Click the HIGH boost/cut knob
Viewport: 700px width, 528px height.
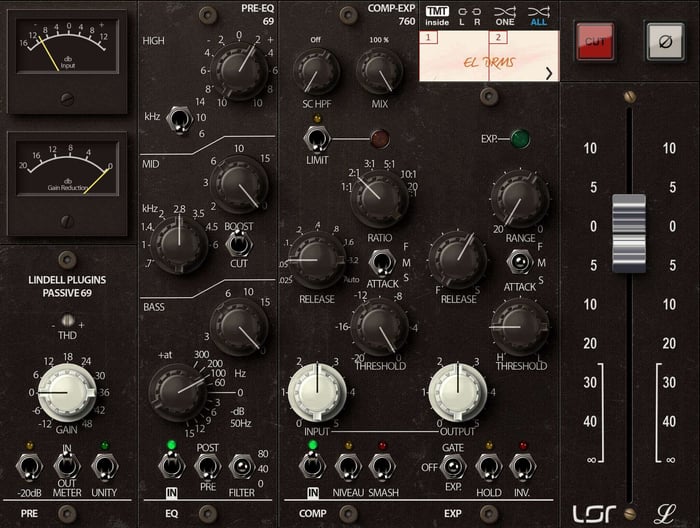tap(239, 71)
